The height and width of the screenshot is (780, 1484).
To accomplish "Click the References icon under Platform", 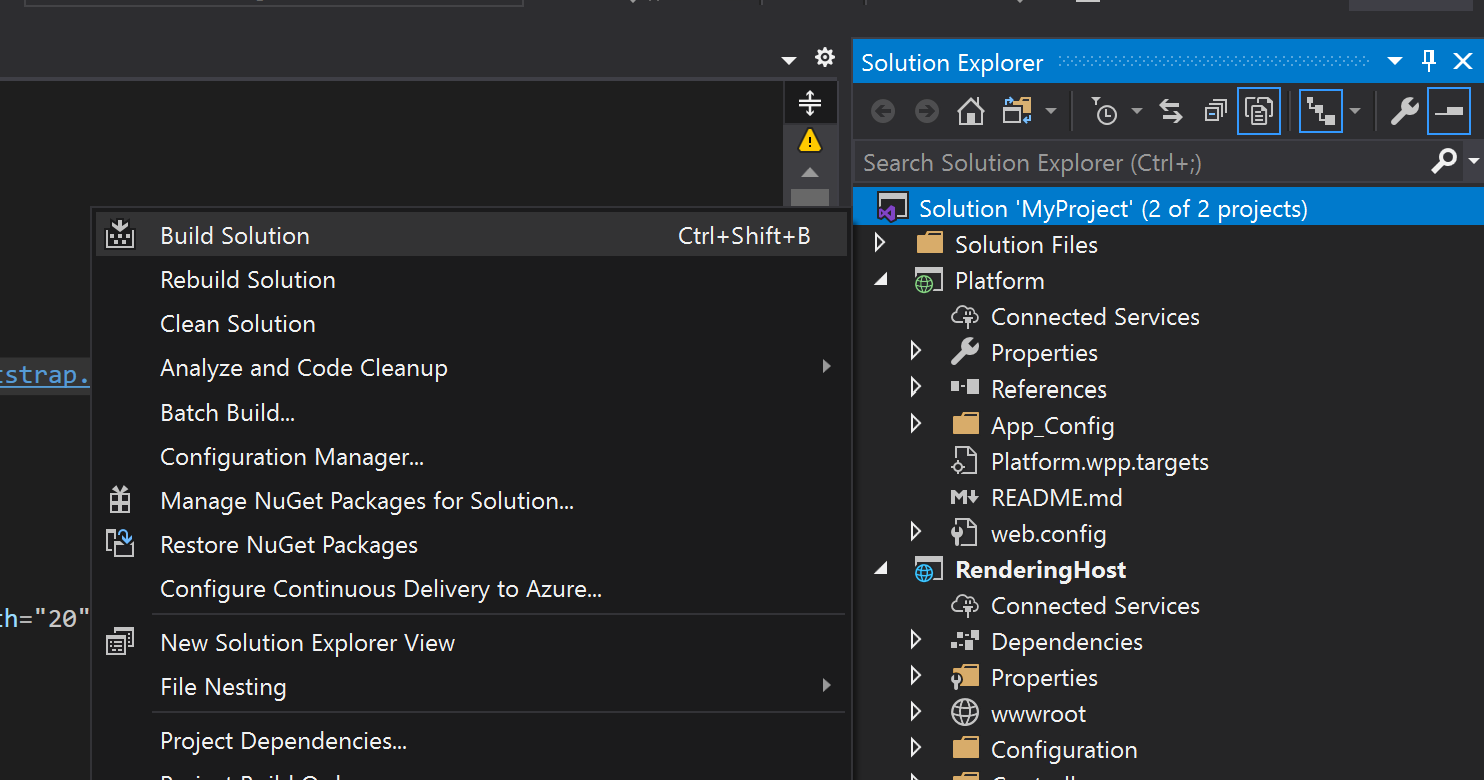I will pyautogui.click(x=964, y=388).
